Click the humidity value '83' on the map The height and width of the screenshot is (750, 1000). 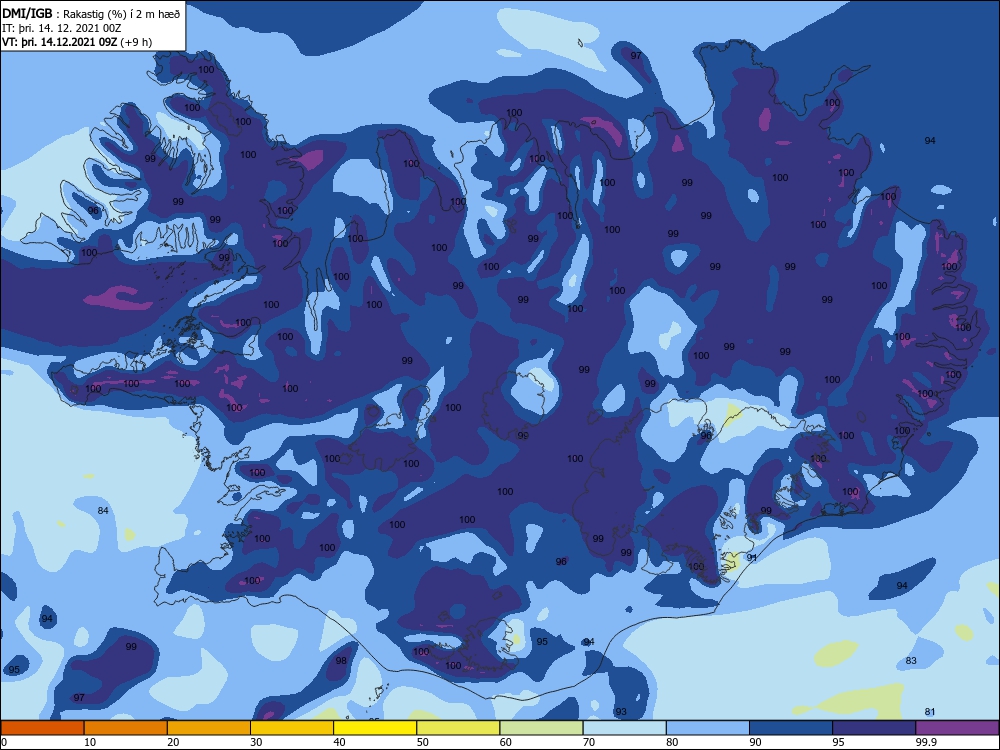(x=911, y=661)
